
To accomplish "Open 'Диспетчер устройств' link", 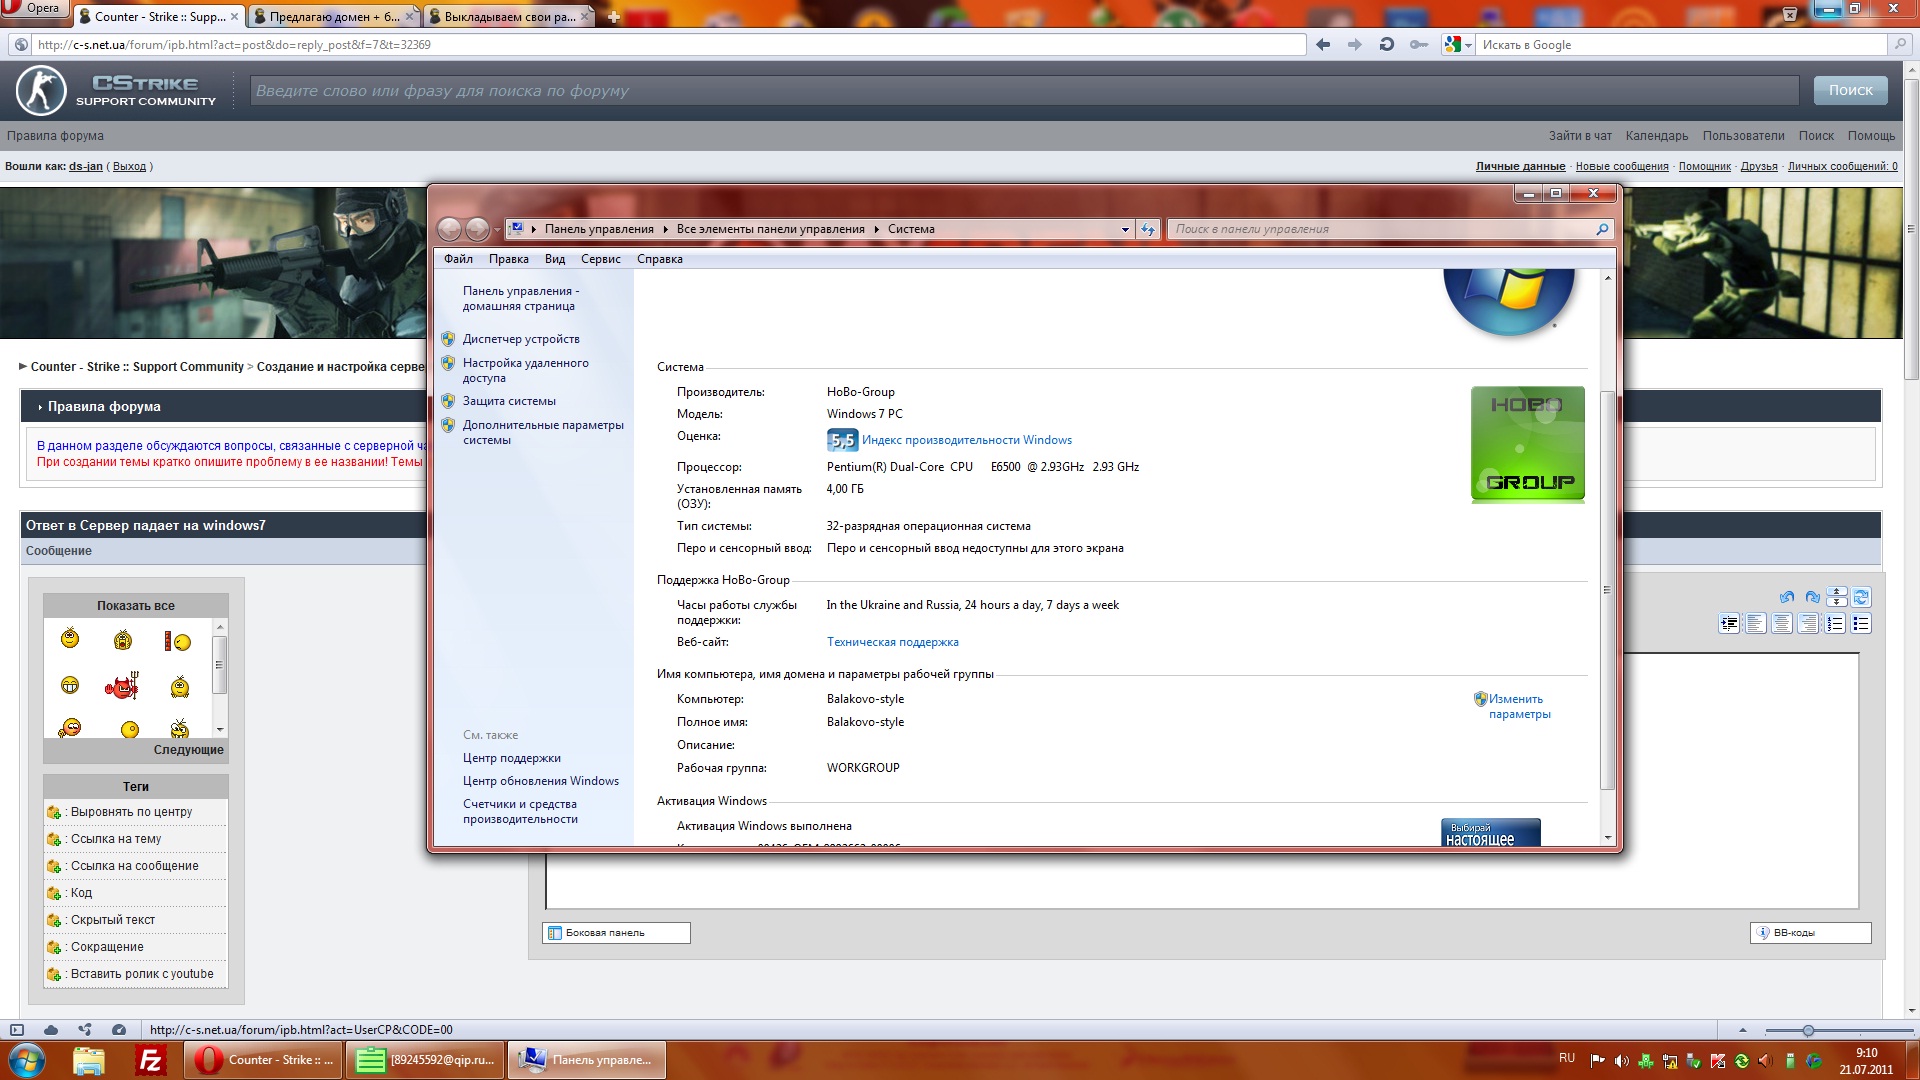I will coord(521,339).
